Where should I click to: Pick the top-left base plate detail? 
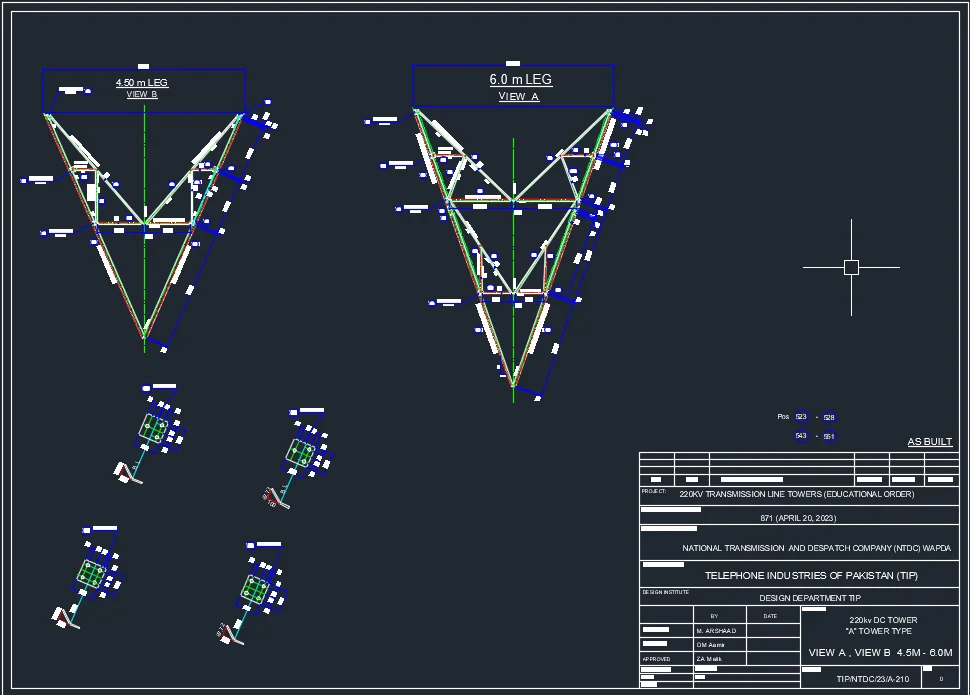point(153,428)
